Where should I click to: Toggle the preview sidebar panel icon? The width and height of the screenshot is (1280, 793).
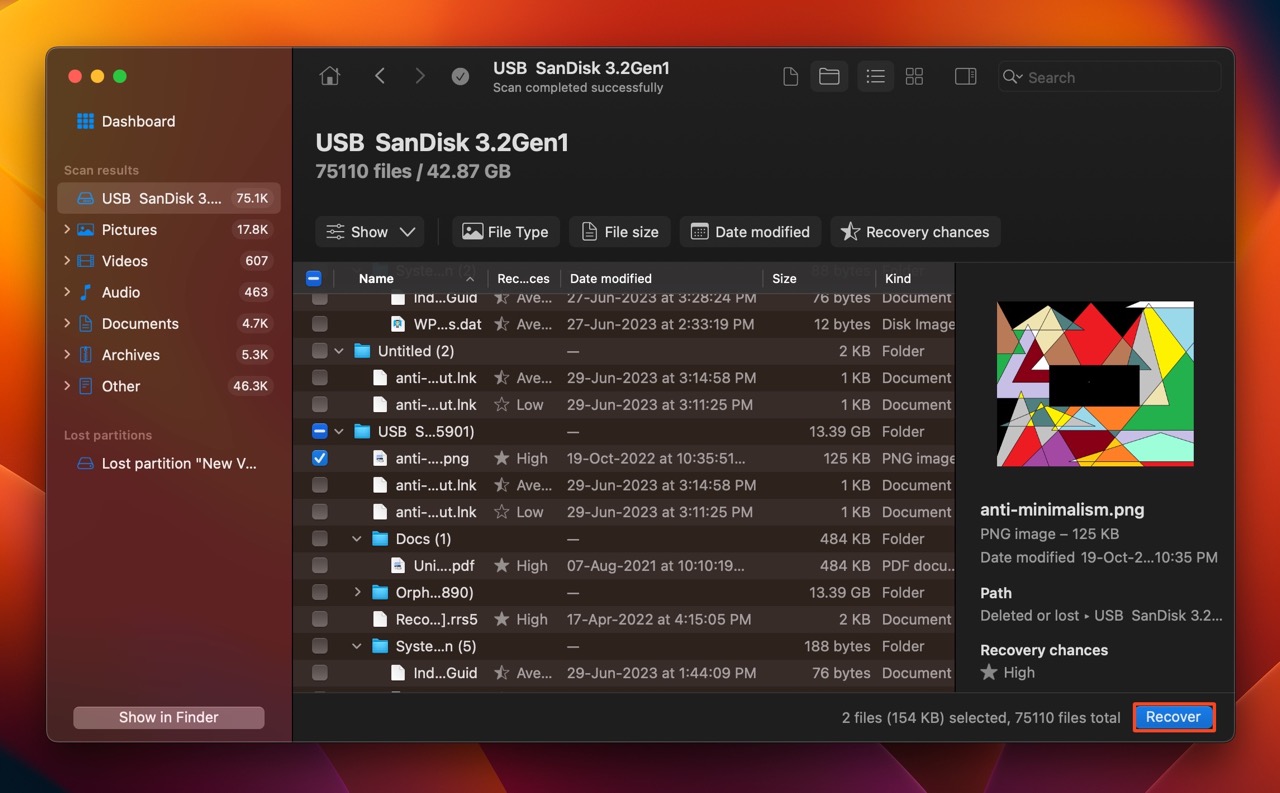pyautogui.click(x=965, y=77)
